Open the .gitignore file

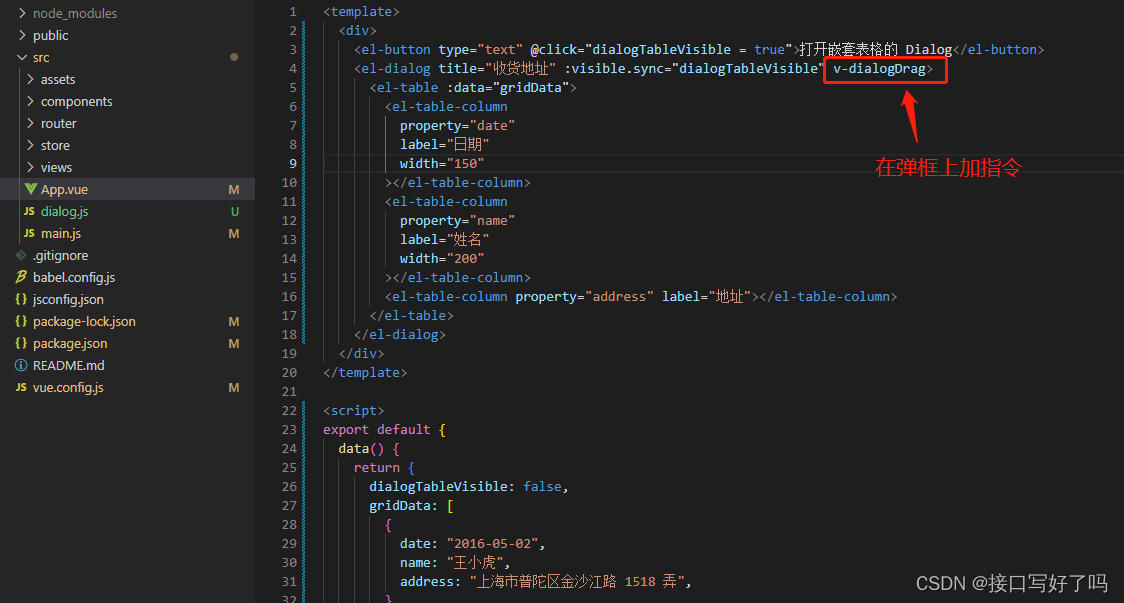click(61, 255)
